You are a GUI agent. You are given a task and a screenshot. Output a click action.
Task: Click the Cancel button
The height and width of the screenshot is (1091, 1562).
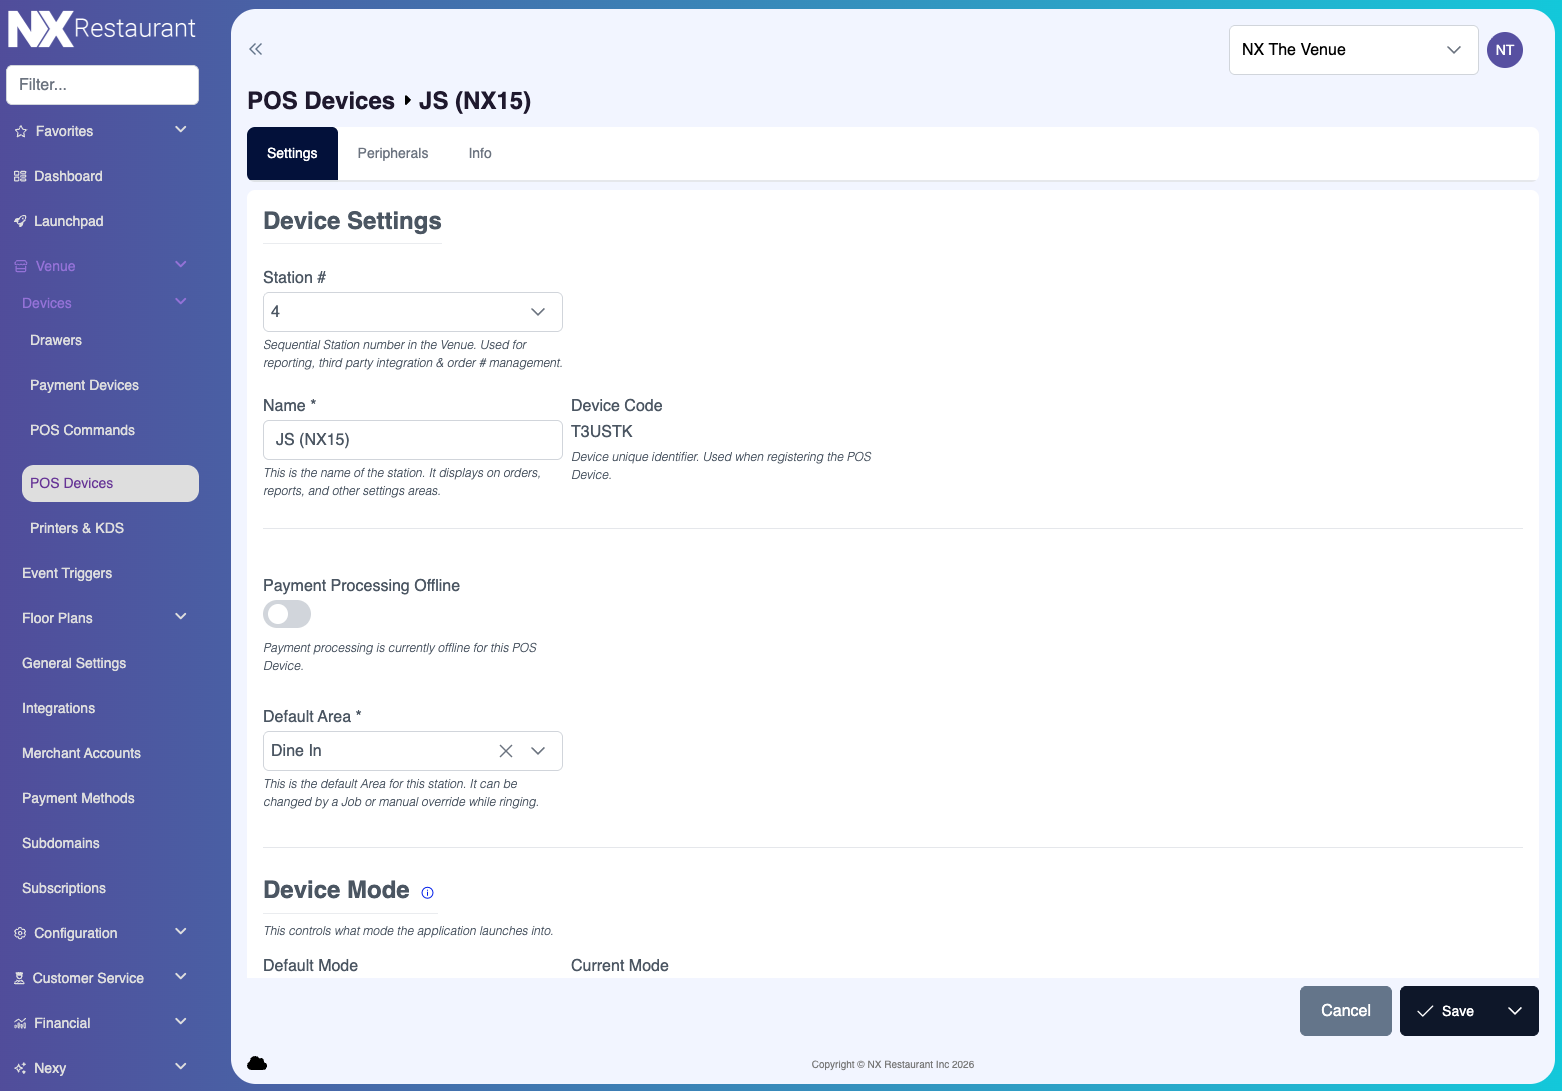(1345, 1010)
